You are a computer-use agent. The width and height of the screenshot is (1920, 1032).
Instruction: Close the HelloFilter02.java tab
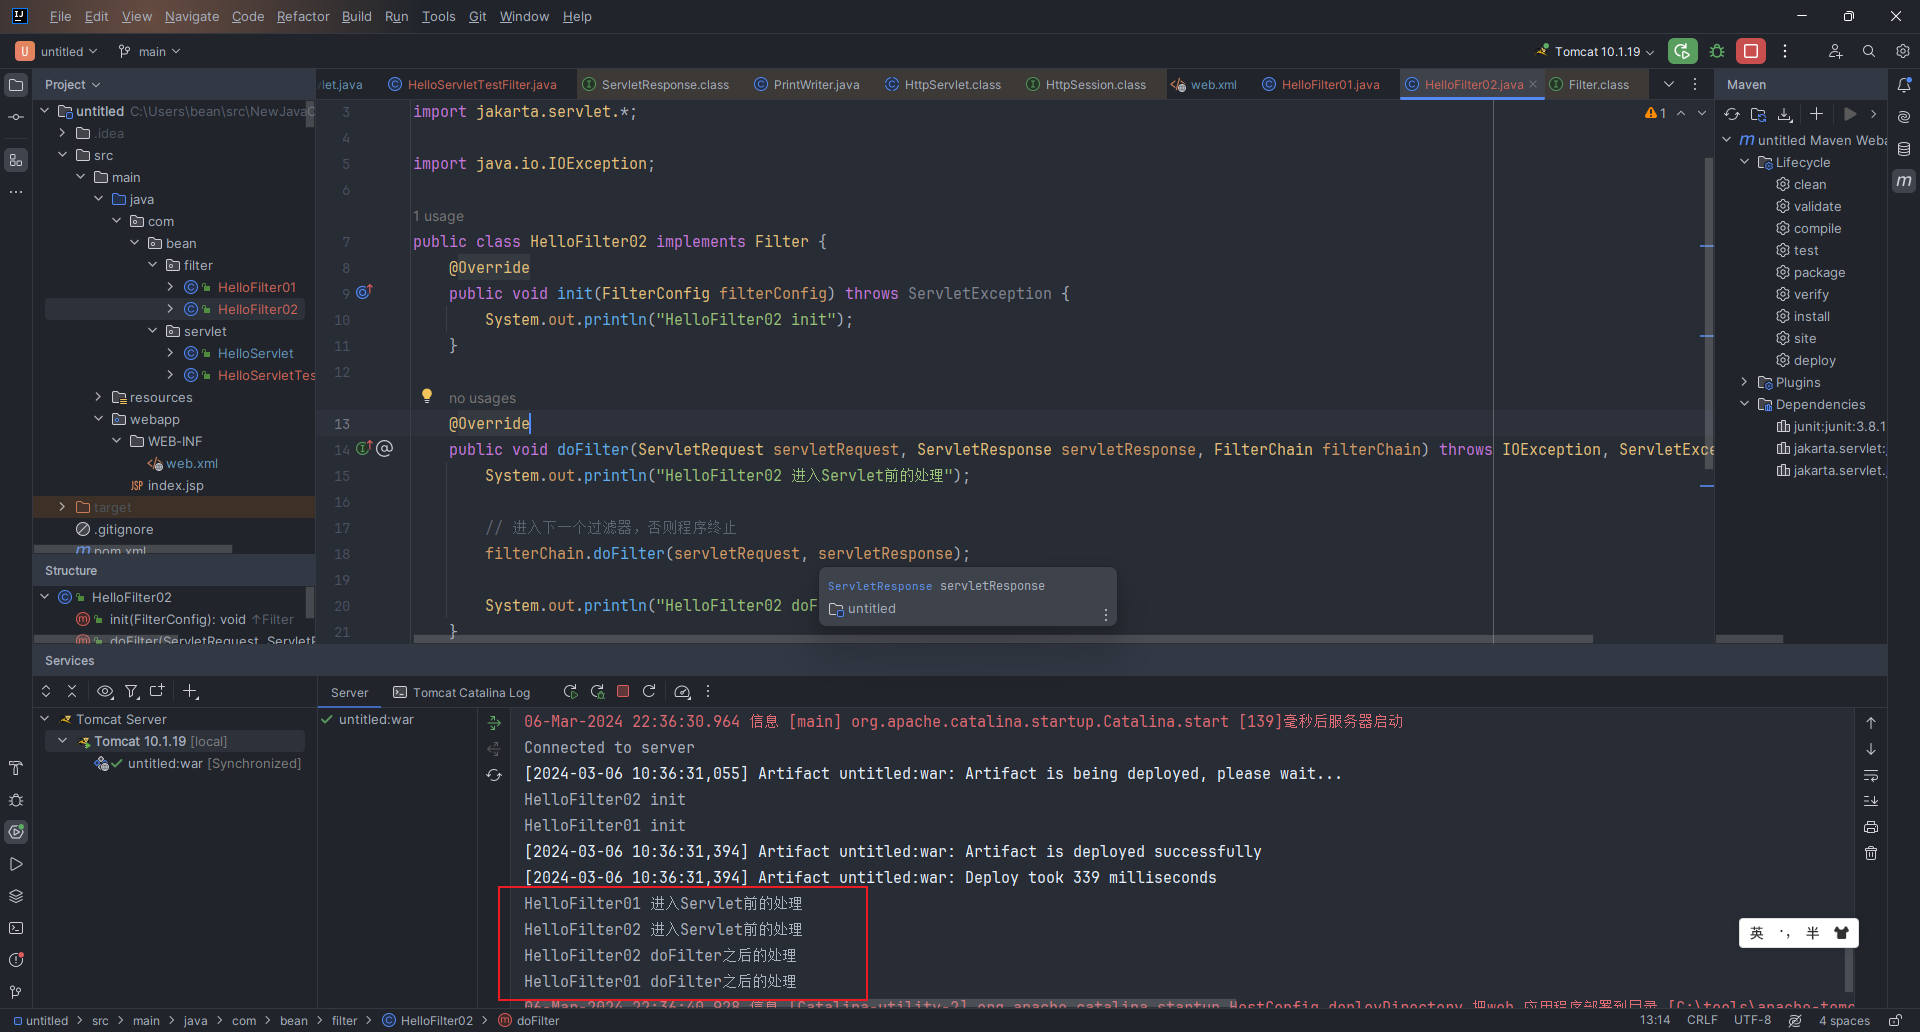point(1533,85)
